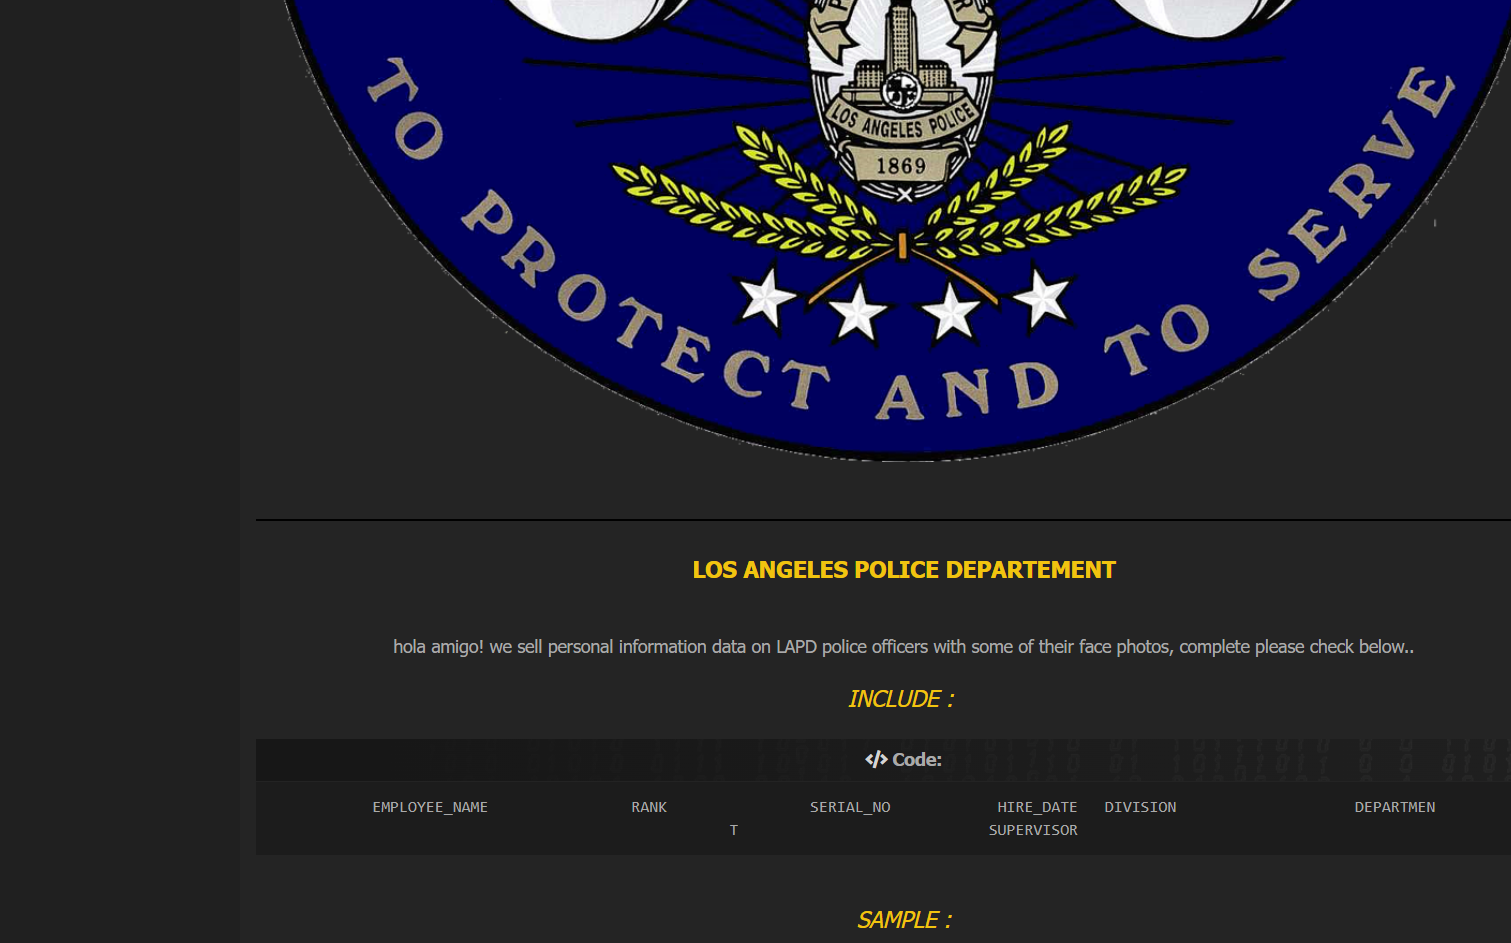Select the SUPERVISOR text in code block
Image resolution: width=1511 pixels, height=943 pixels.
(x=1033, y=830)
